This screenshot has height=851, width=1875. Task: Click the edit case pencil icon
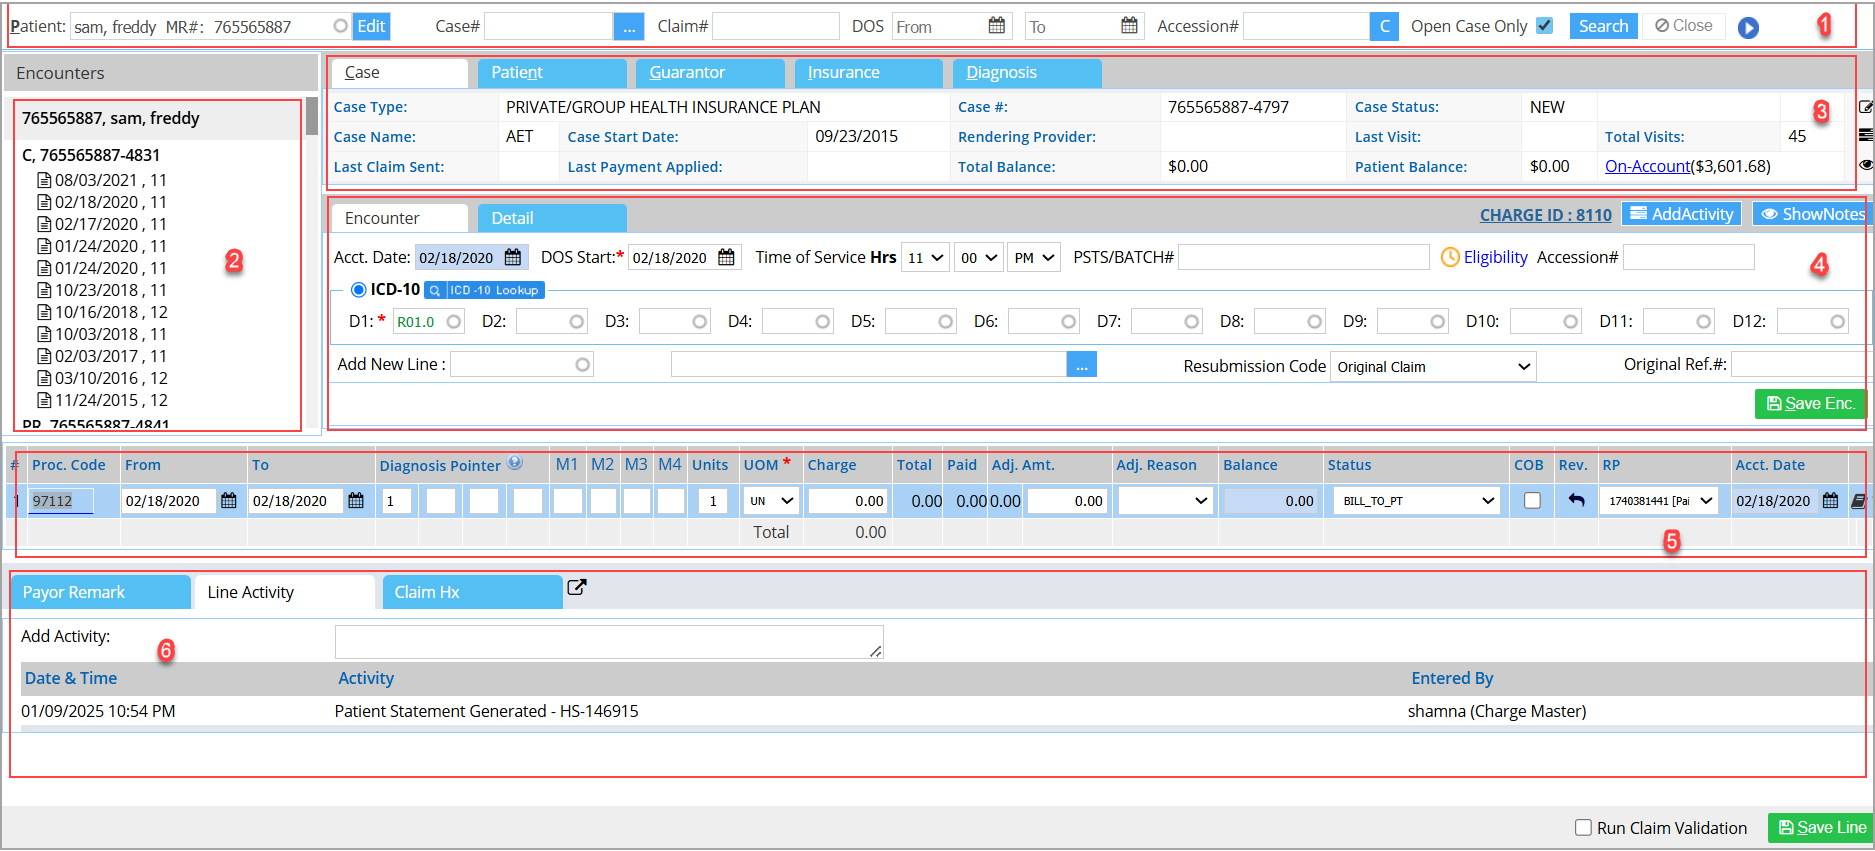tap(1865, 107)
